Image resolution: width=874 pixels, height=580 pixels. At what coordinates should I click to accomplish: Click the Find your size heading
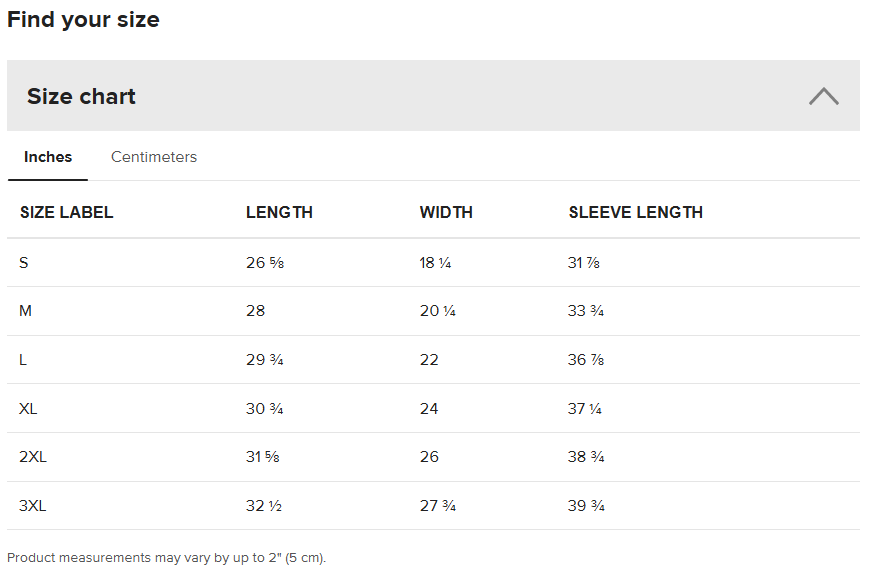click(83, 19)
